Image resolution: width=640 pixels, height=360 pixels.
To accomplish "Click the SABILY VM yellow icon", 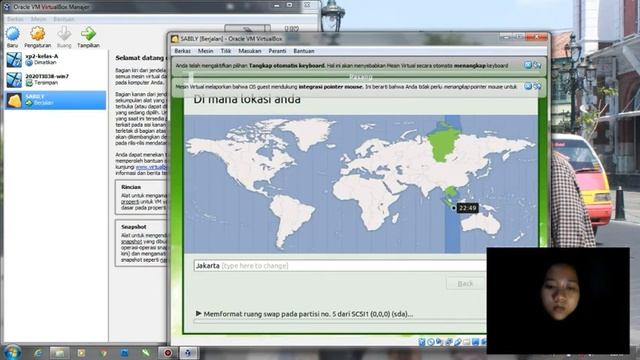I will click(x=14, y=100).
